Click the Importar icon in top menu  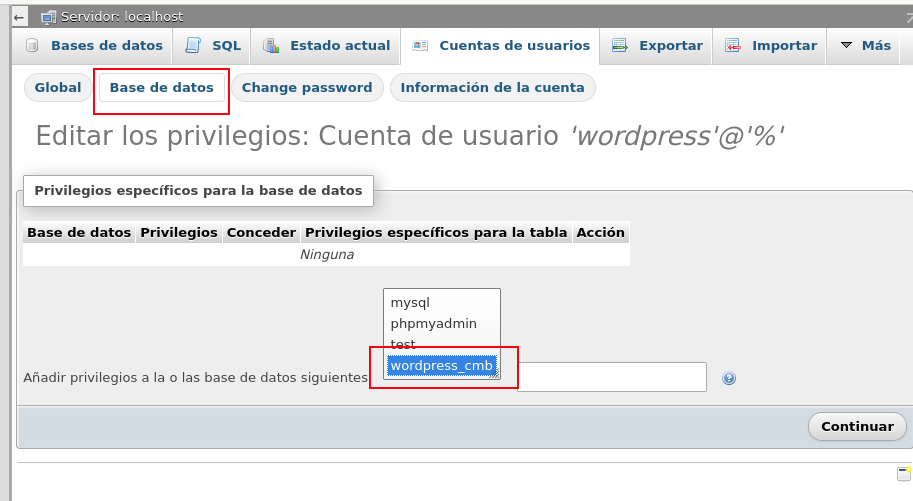click(x=733, y=46)
